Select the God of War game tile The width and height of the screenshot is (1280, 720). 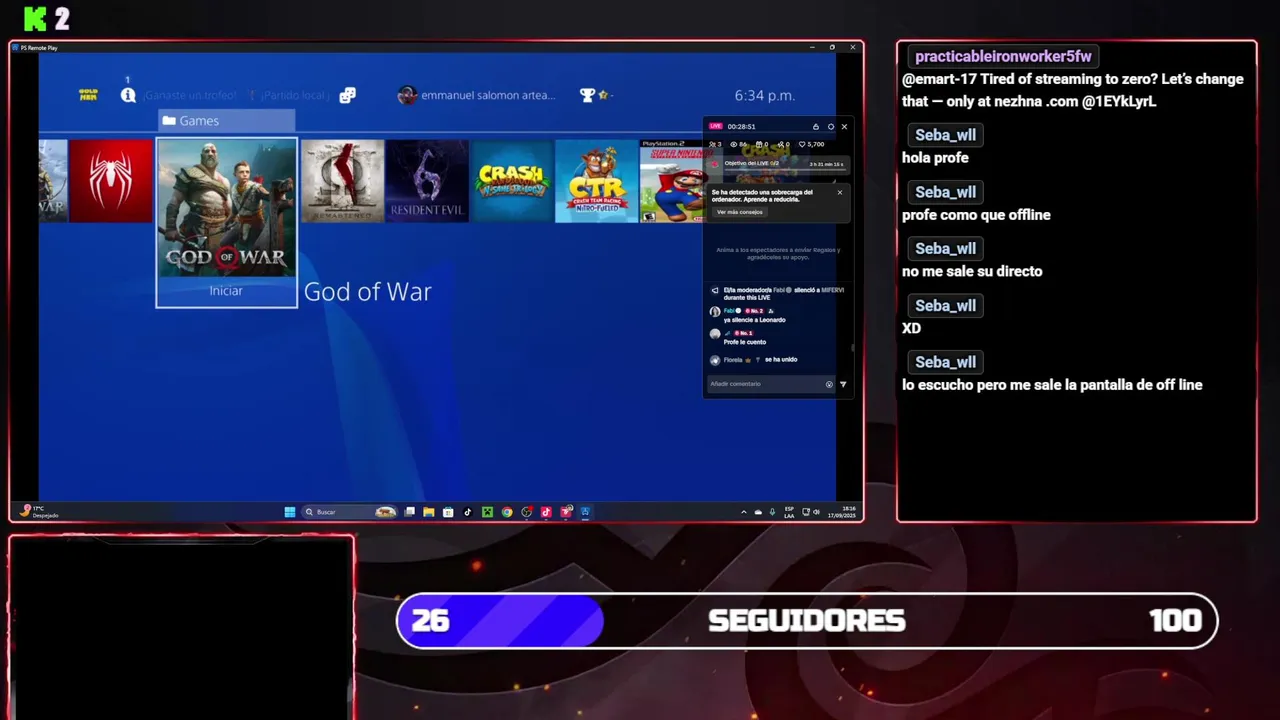(226, 222)
